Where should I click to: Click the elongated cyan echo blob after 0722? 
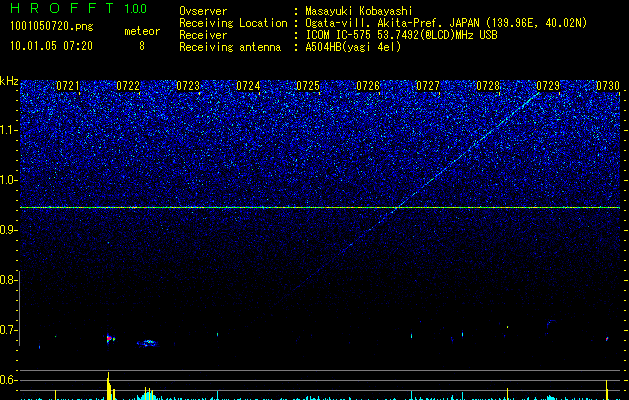point(147,343)
